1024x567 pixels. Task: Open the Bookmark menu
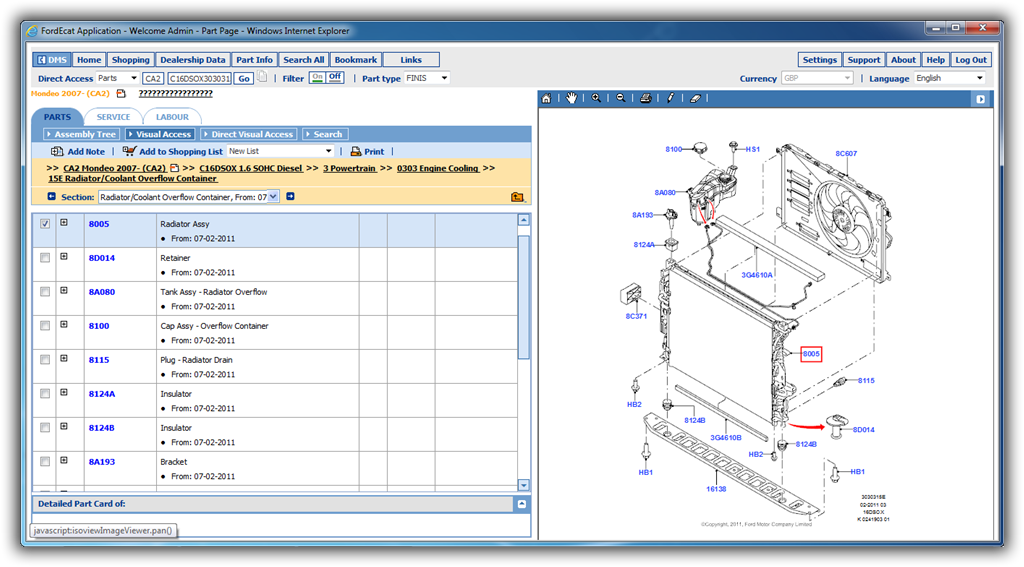pos(356,59)
